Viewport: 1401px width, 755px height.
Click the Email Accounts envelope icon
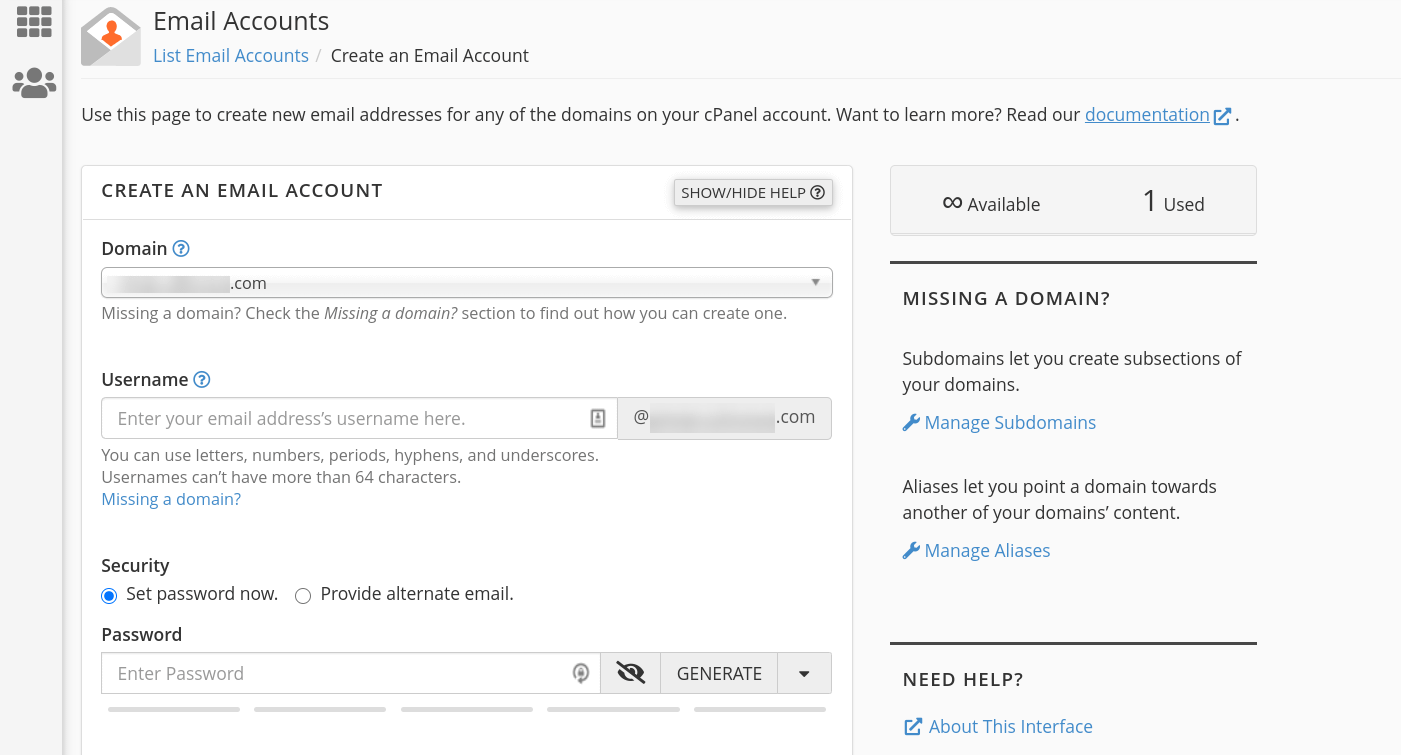[x=110, y=36]
